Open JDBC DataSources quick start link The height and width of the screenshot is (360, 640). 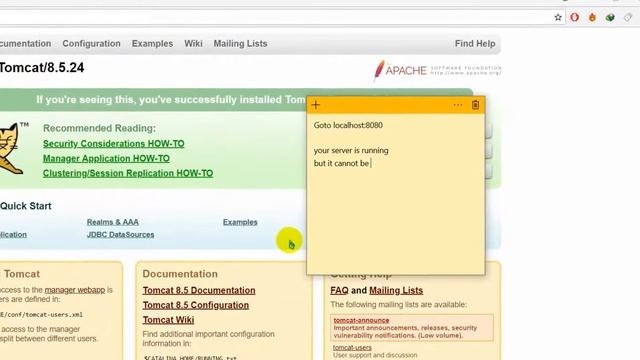120,235
